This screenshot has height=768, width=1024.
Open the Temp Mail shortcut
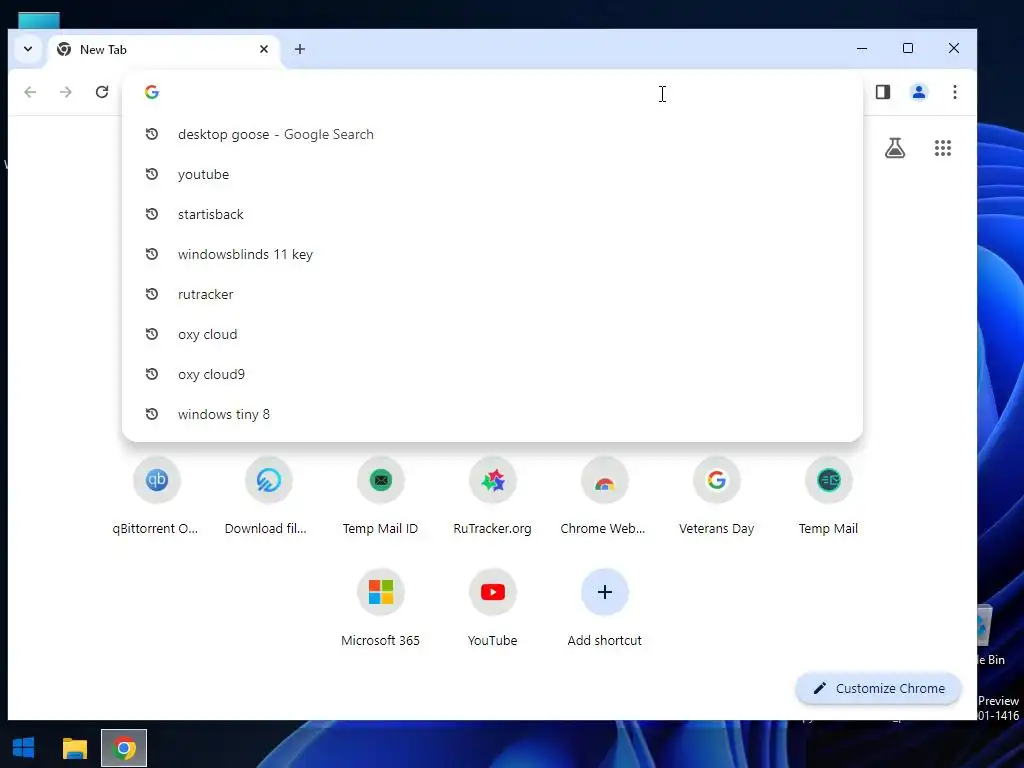tap(829, 496)
